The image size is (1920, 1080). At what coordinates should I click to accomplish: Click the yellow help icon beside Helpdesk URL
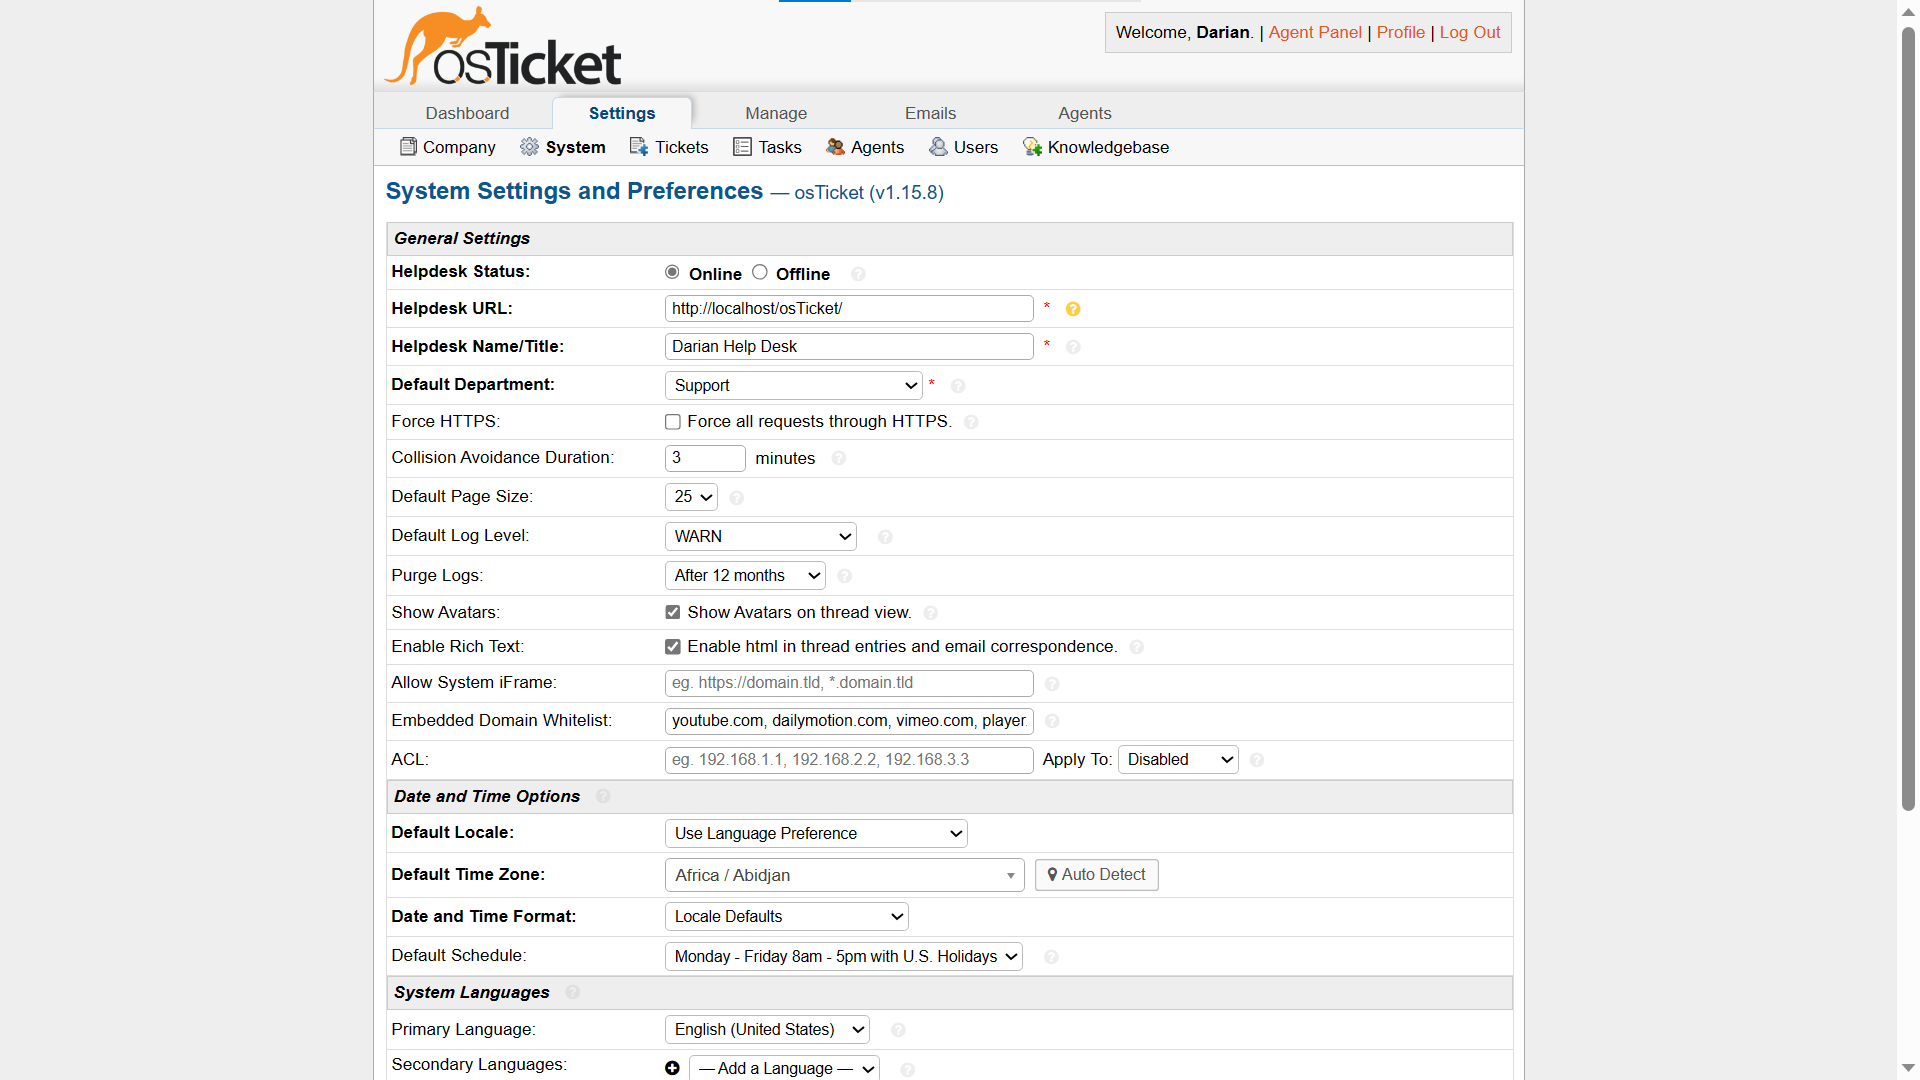[x=1073, y=309]
